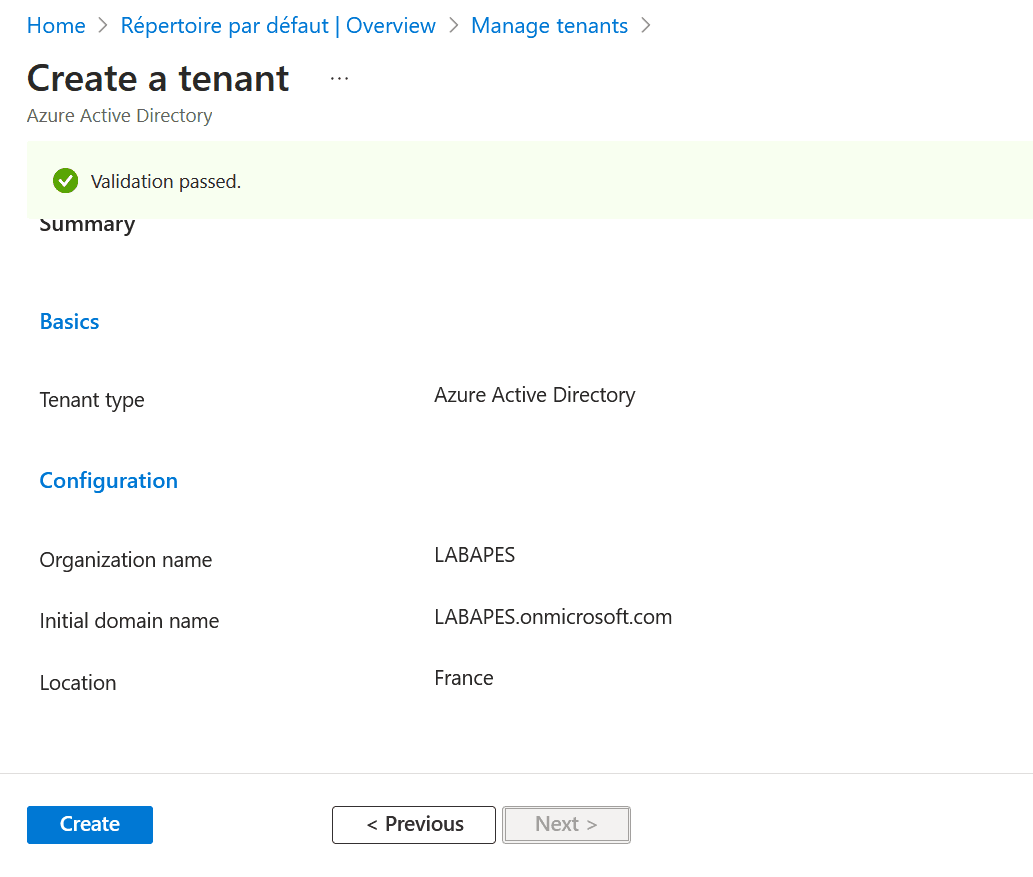1033x877 pixels.
Task: Jump to the Basics section heading
Action: pos(69,322)
